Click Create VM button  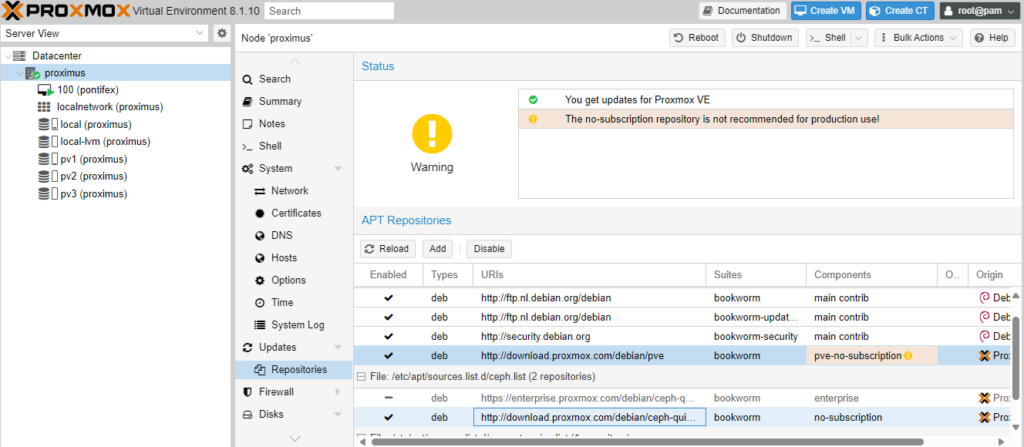point(826,11)
